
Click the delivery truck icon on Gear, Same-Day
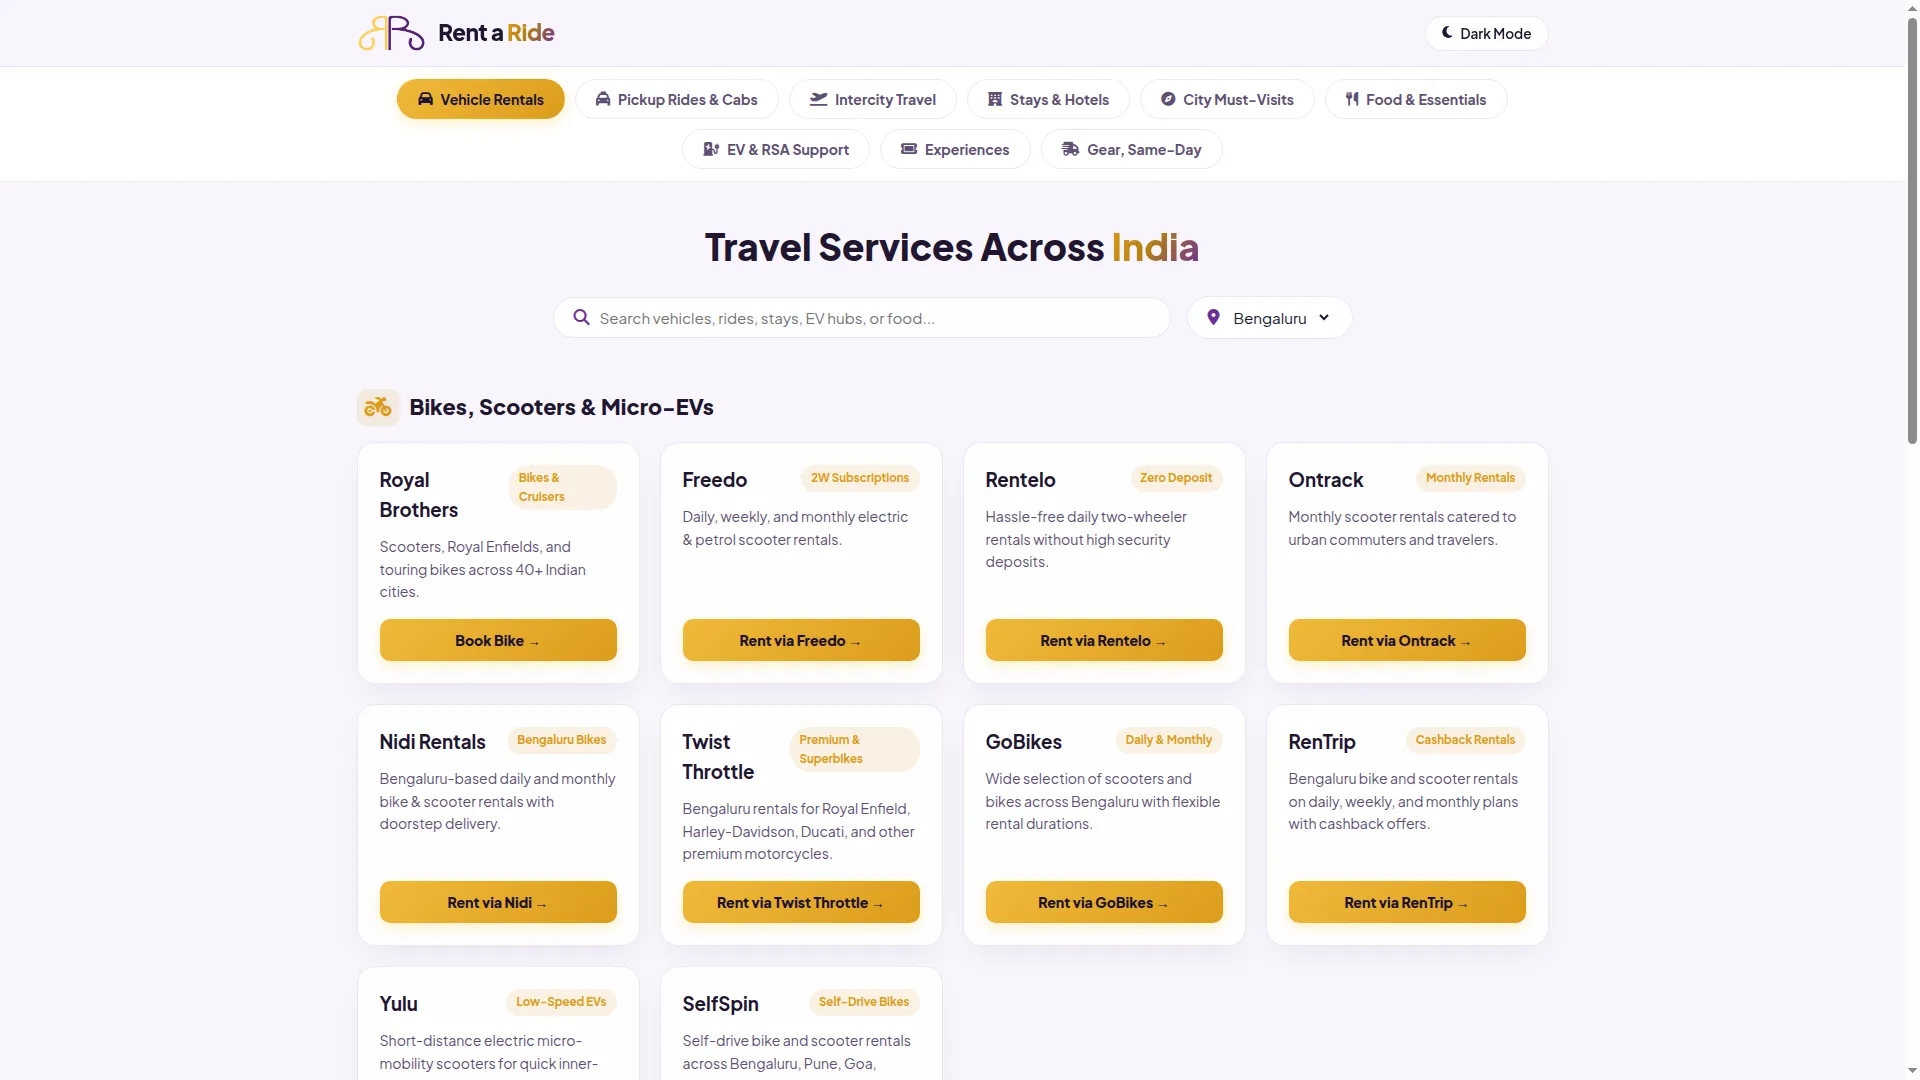point(1070,149)
